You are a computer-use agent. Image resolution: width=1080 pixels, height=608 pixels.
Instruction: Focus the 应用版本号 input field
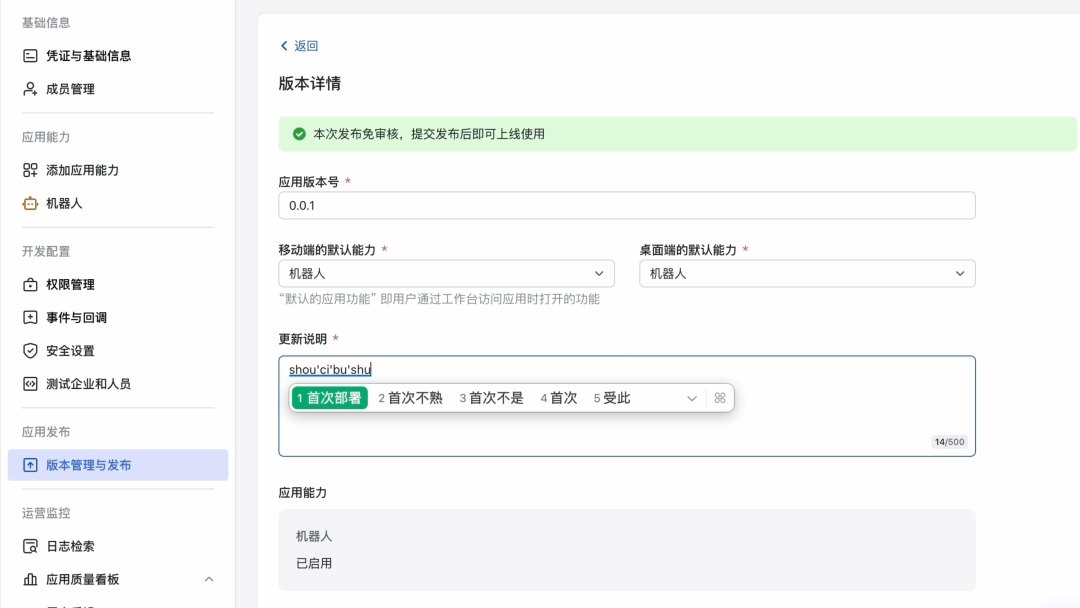tap(627, 205)
